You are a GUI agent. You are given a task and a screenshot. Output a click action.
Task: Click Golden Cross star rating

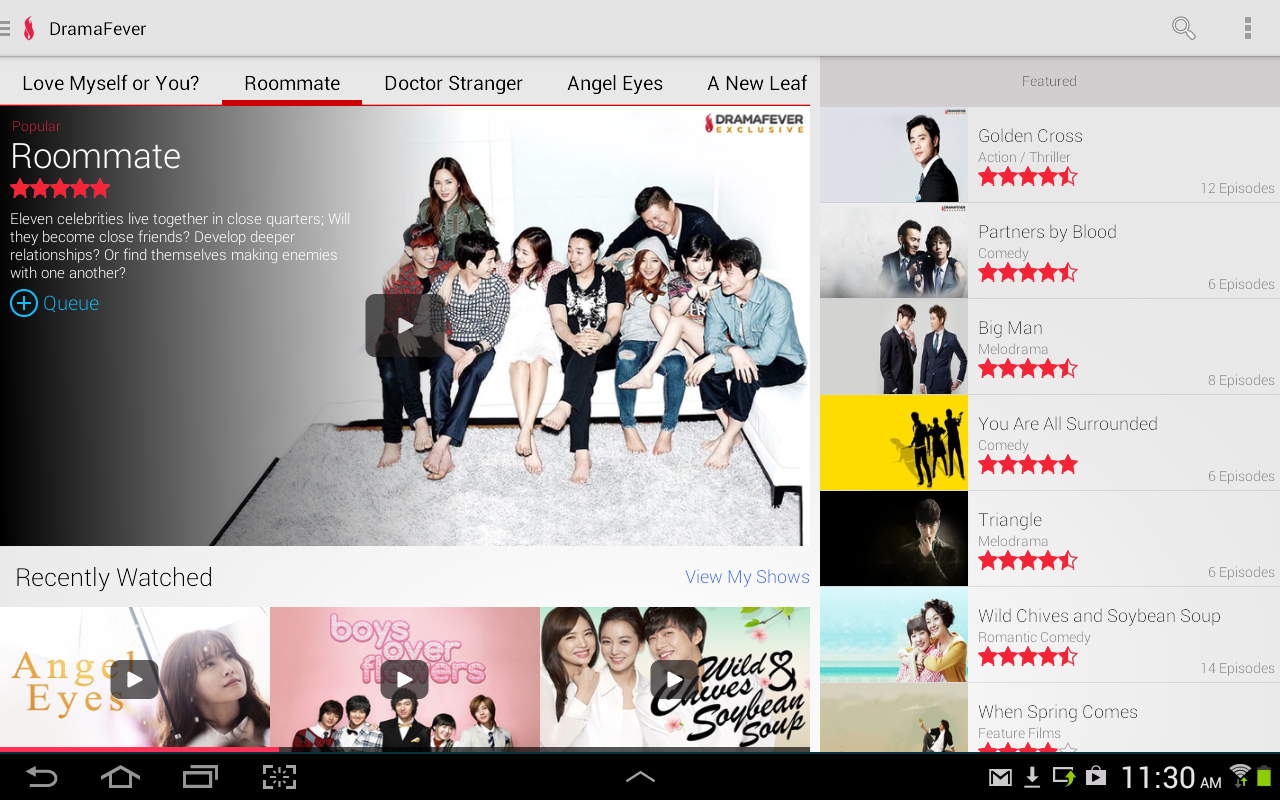[1028, 177]
